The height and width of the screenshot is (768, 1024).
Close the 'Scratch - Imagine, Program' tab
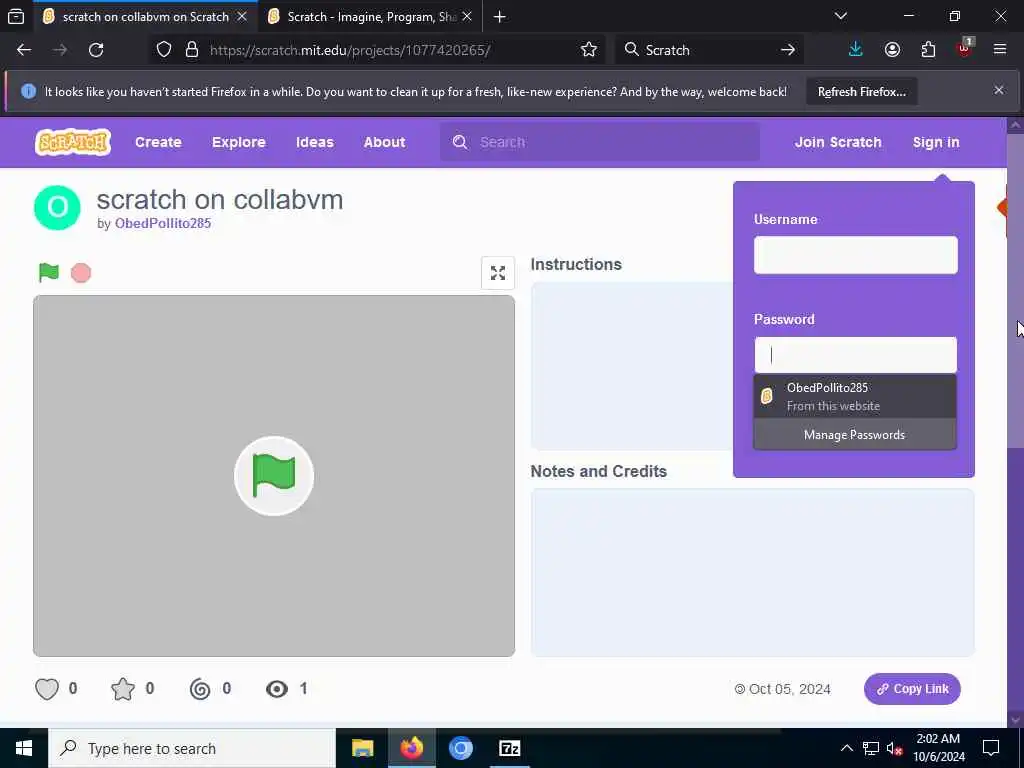pyautogui.click(x=467, y=16)
